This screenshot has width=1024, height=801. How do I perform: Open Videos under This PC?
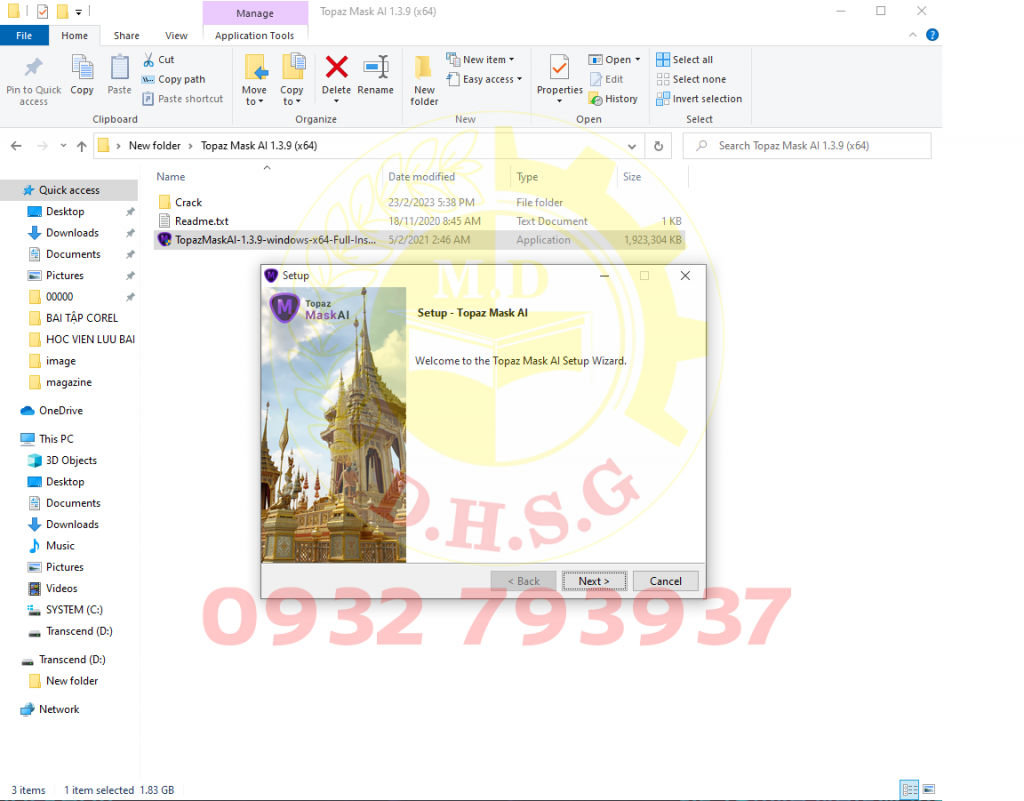61,588
